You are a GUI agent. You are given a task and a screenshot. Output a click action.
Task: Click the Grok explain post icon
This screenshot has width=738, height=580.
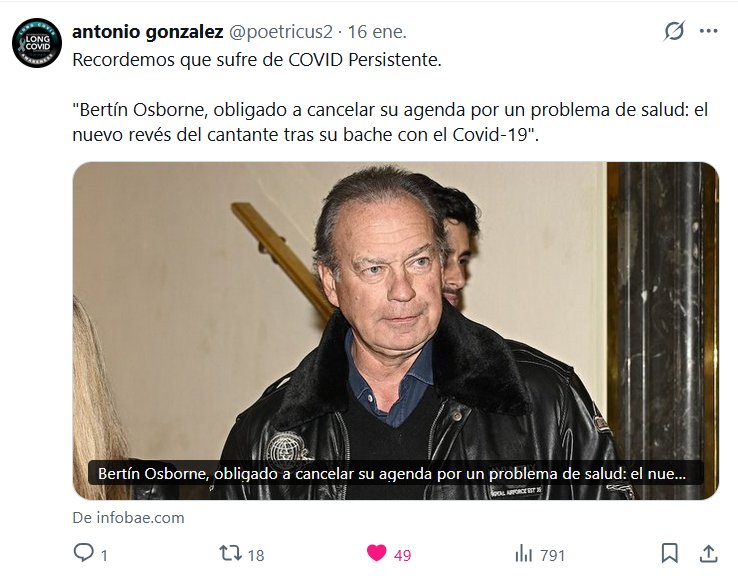(x=674, y=32)
